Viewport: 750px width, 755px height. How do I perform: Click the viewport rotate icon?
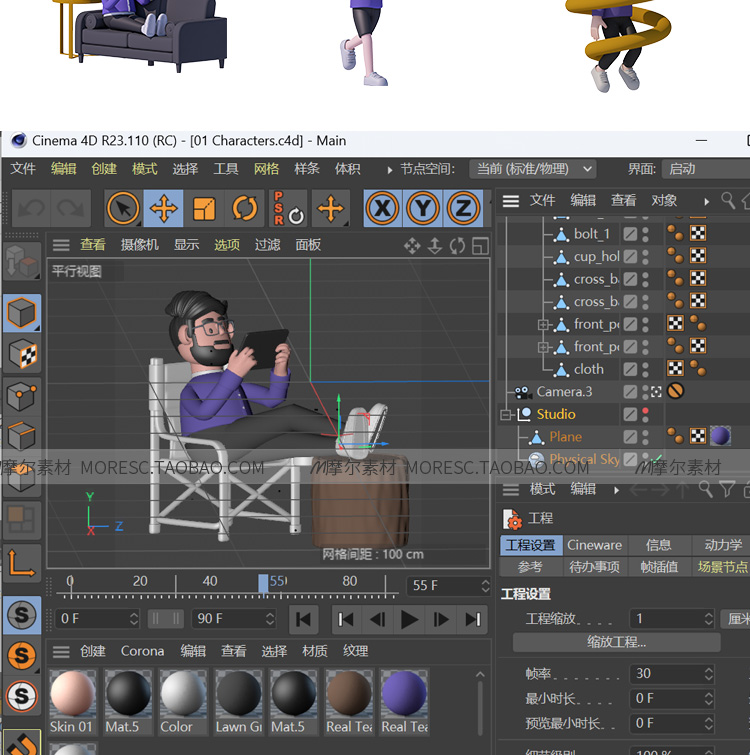457,246
